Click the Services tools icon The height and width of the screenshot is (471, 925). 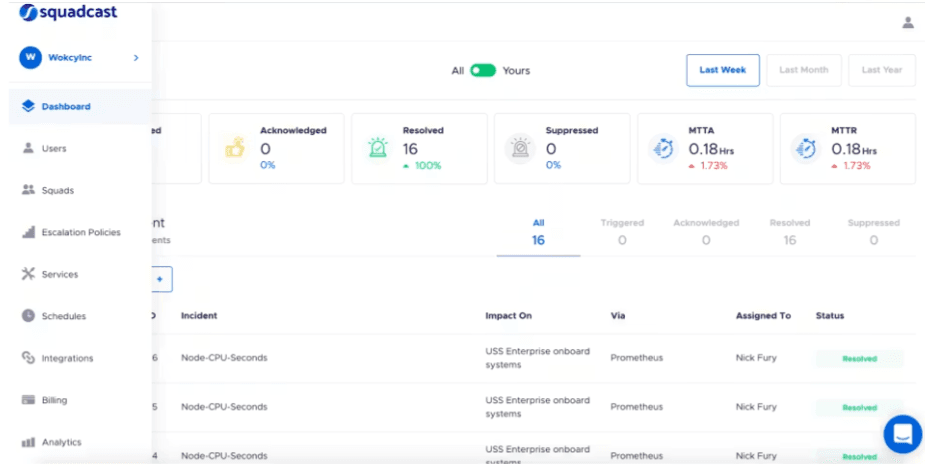(x=28, y=274)
